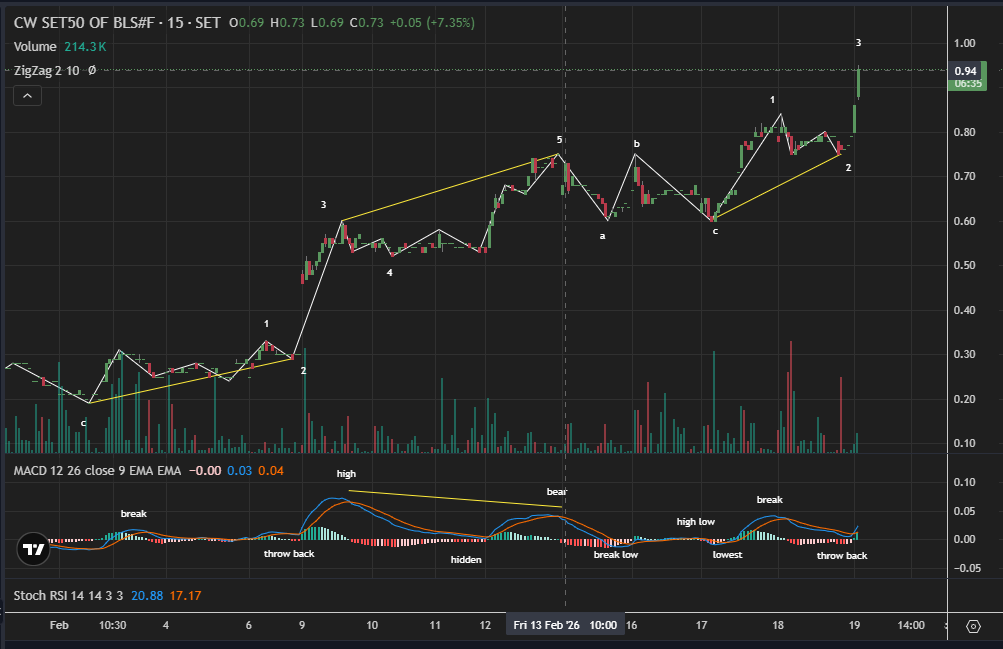Click the 'throw back' label near 9 Feb
This screenshot has width=1003, height=649.
pyautogui.click(x=289, y=554)
